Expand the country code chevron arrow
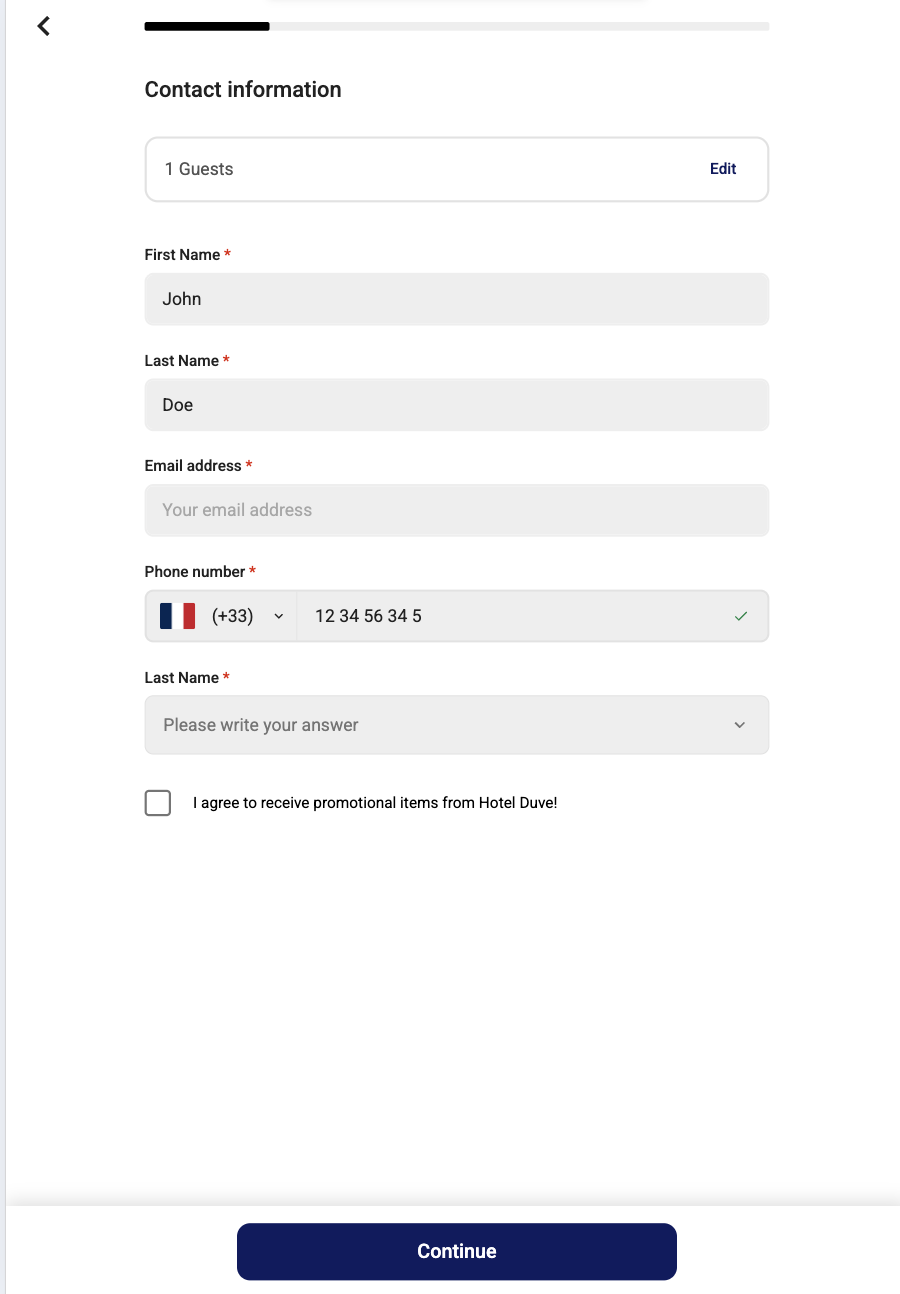The width and height of the screenshot is (900, 1294). pos(279,616)
